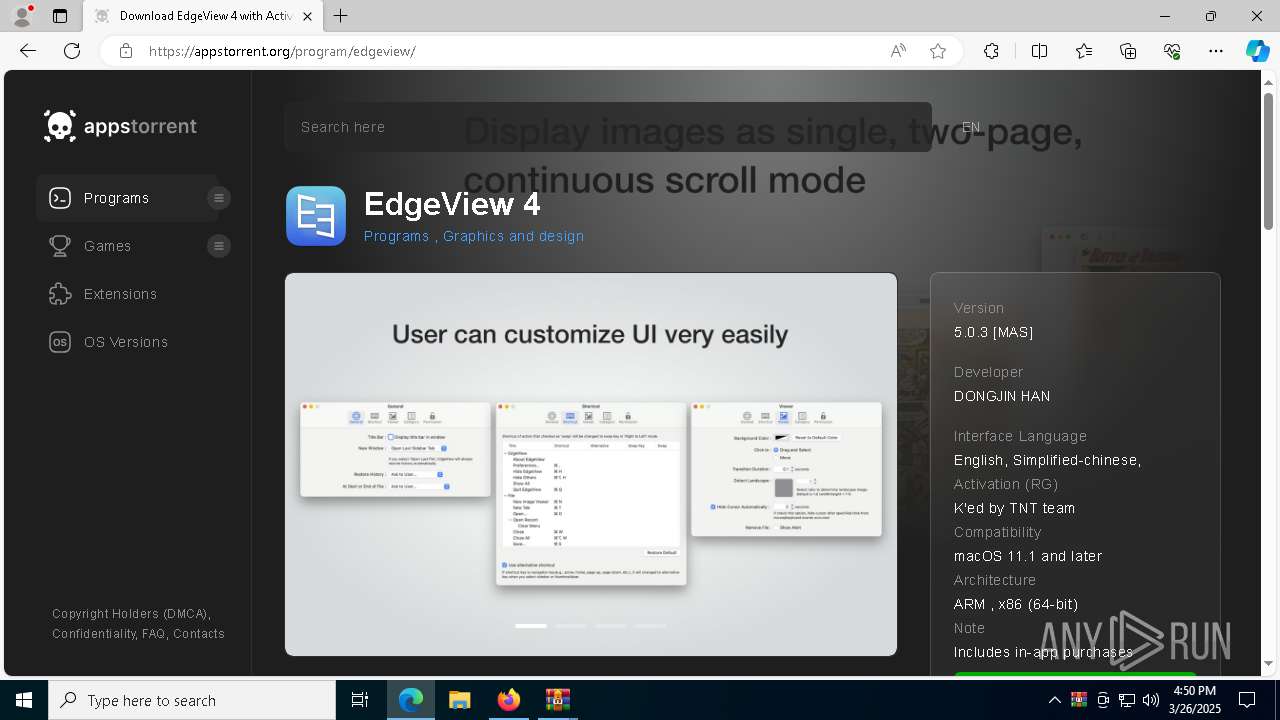Viewport: 1280px width, 720px height.
Task: Open Browser essentials
Action: coord(1172,51)
